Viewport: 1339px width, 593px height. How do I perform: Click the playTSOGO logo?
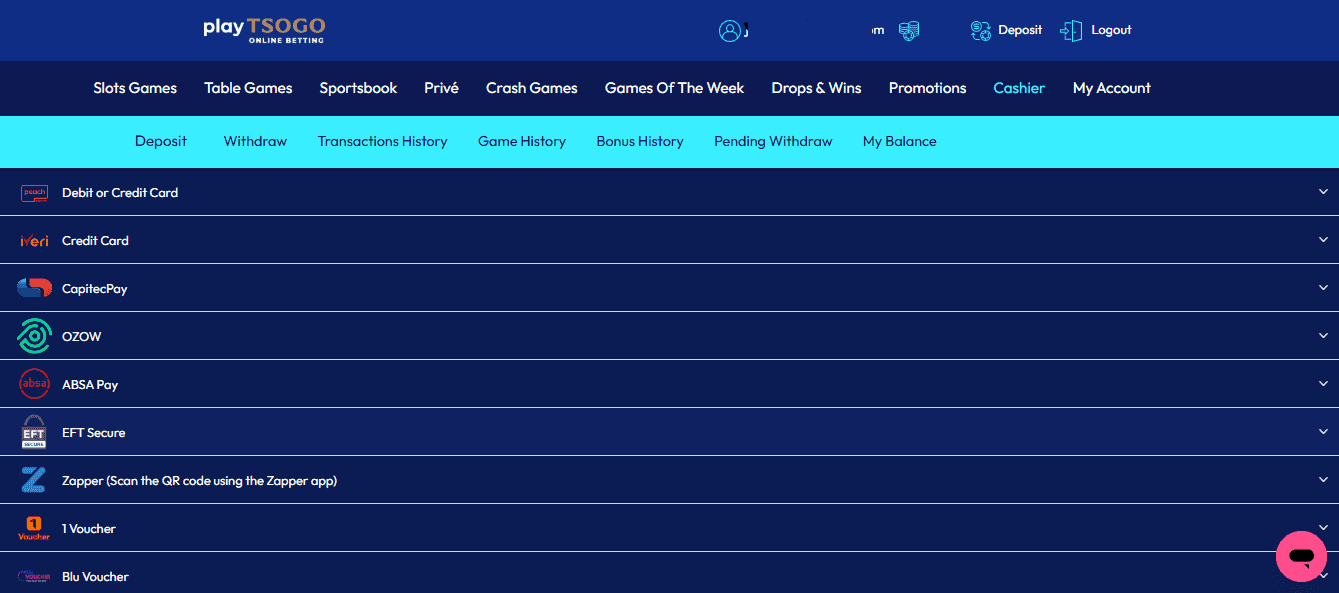tap(263, 30)
